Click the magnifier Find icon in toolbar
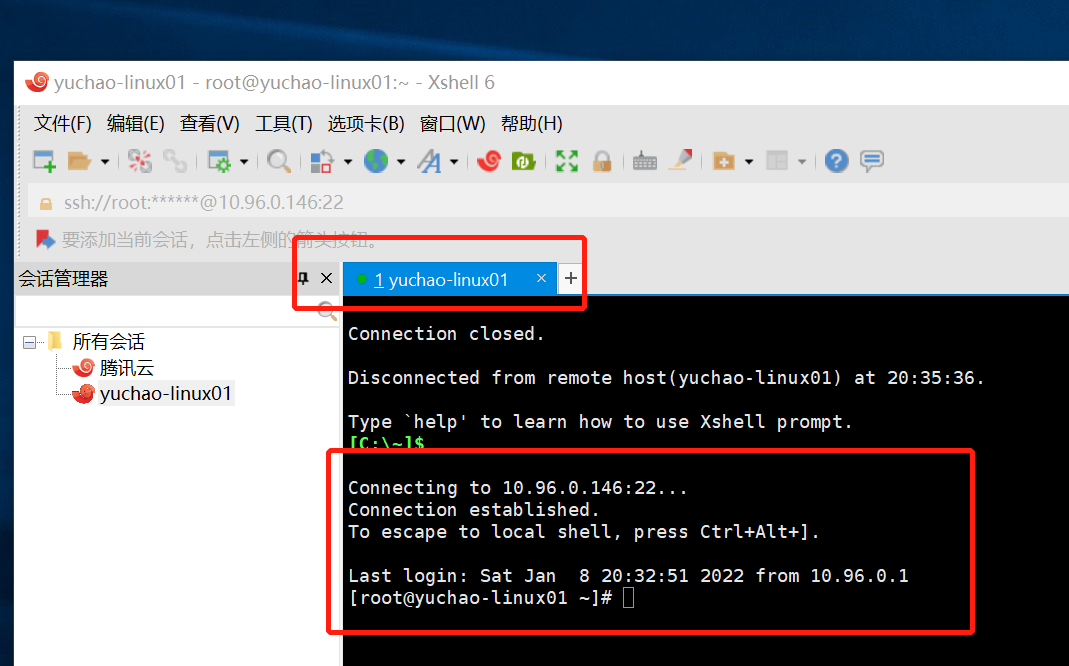 (278, 161)
